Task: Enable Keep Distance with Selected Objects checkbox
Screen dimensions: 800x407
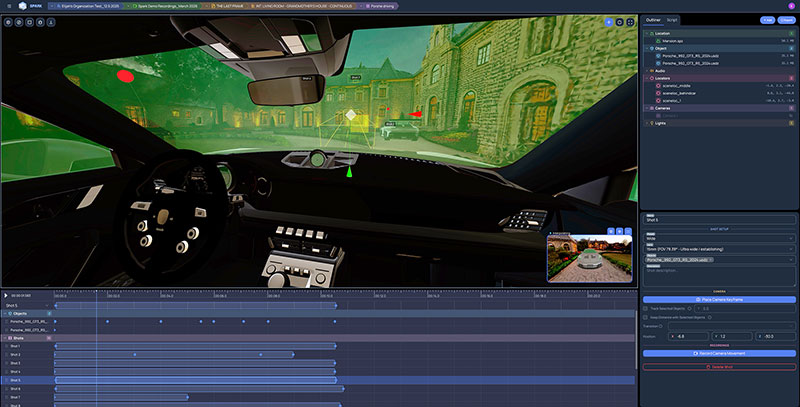Action: click(x=645, y=317)
